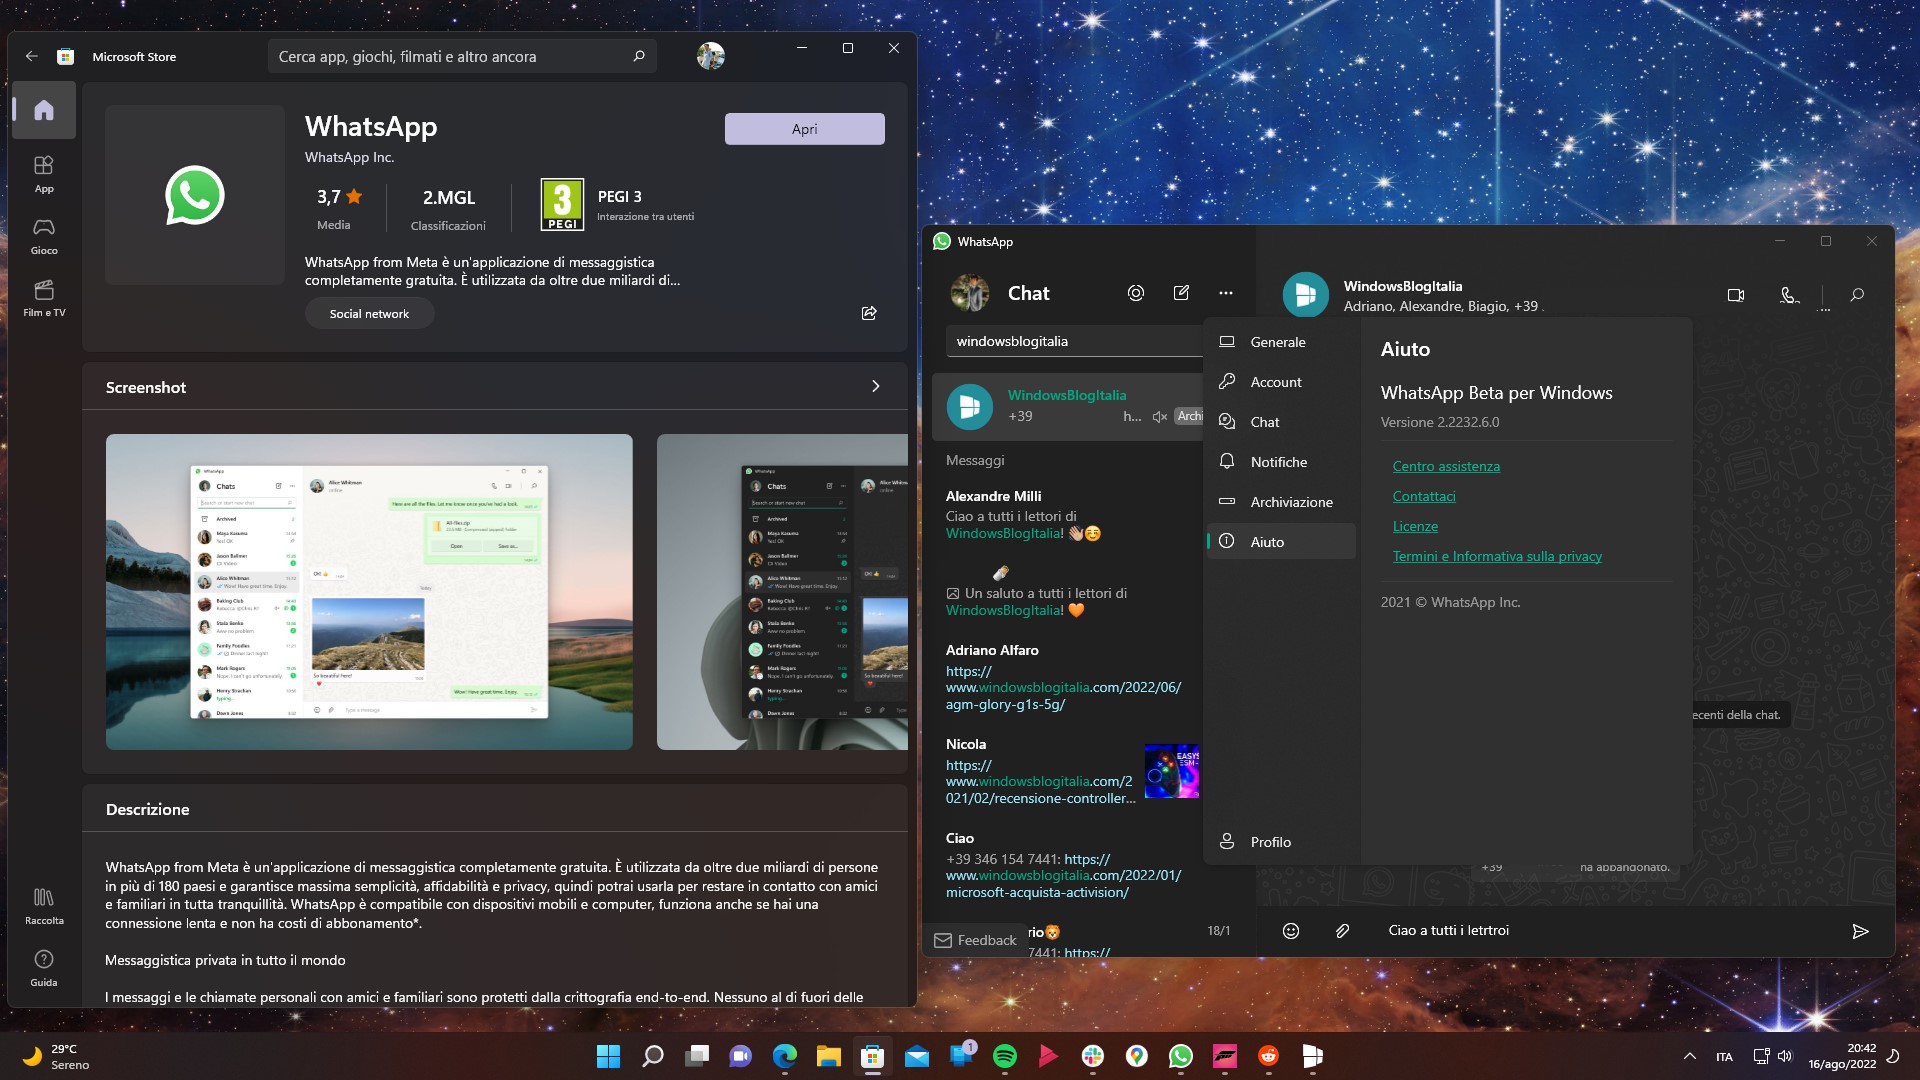Image resolution: width=1920 pixels, height=1080 pixels.
Task: Select Aiuto settings tab
Action: (1281, 542)
